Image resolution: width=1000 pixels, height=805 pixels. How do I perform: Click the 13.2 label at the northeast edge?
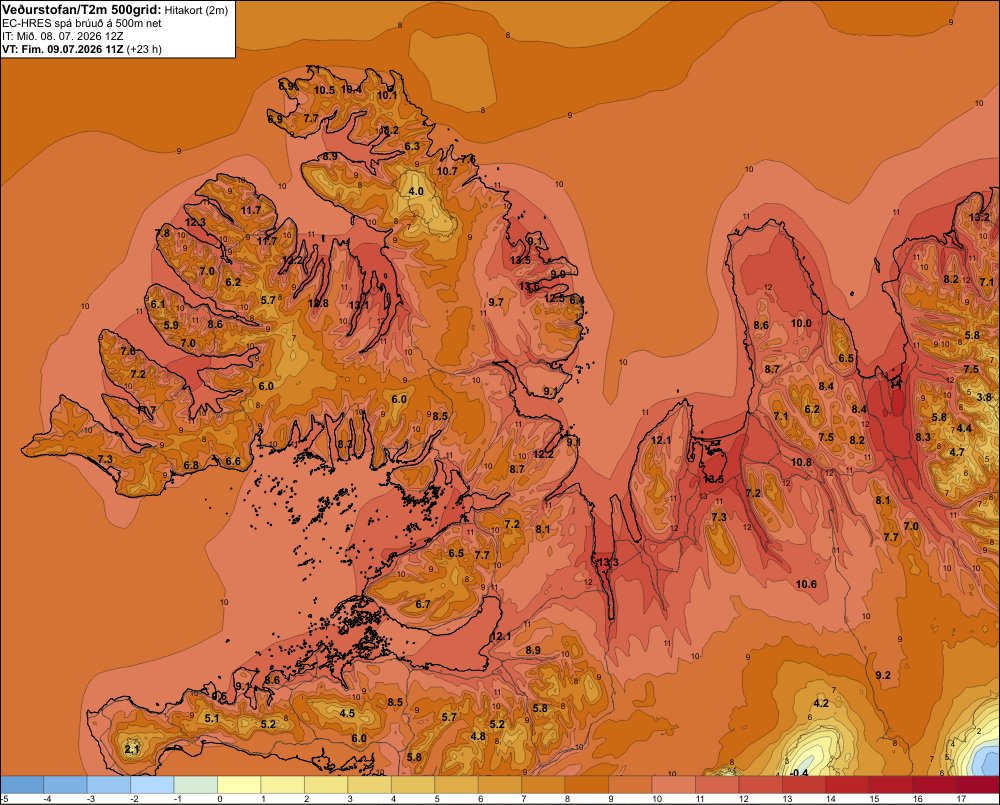tap(979, 217)
